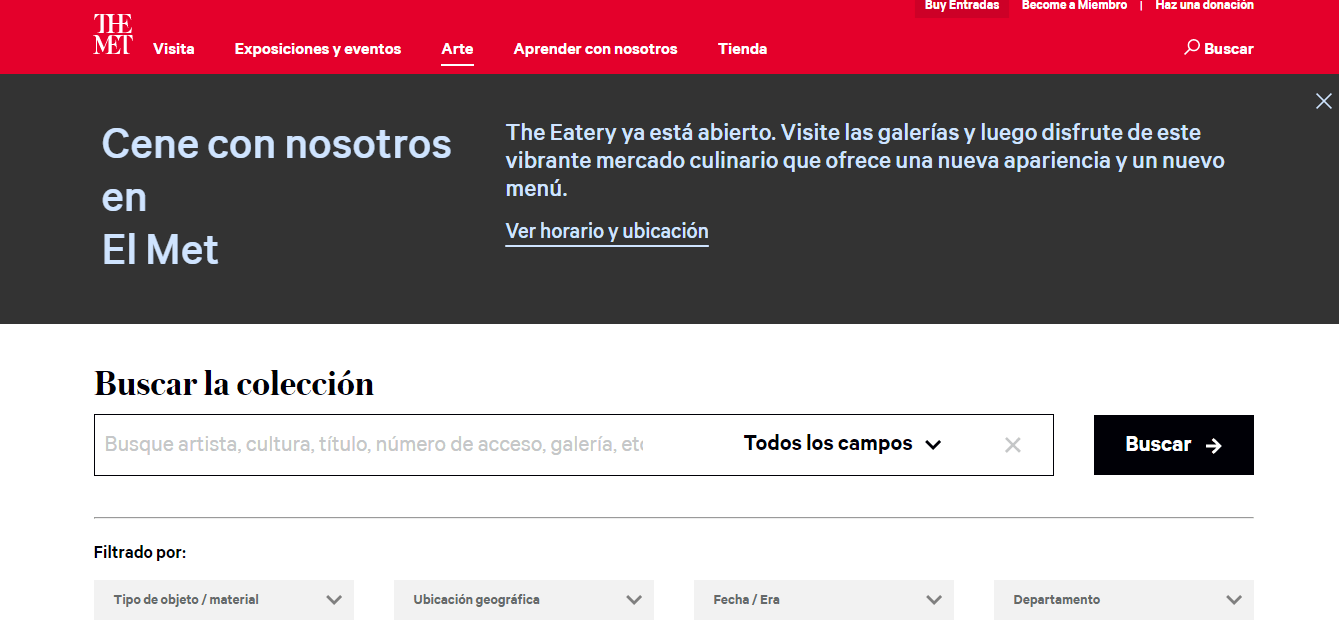Click the Buy Entradas button

962,6
